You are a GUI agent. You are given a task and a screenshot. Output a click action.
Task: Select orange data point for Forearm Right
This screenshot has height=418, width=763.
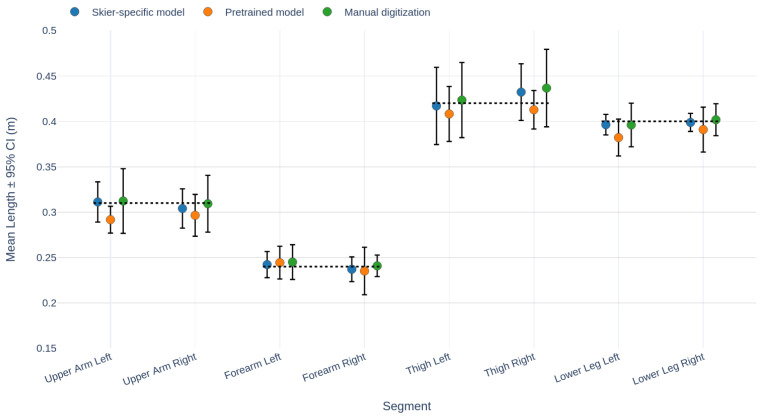tap(364, 271)
